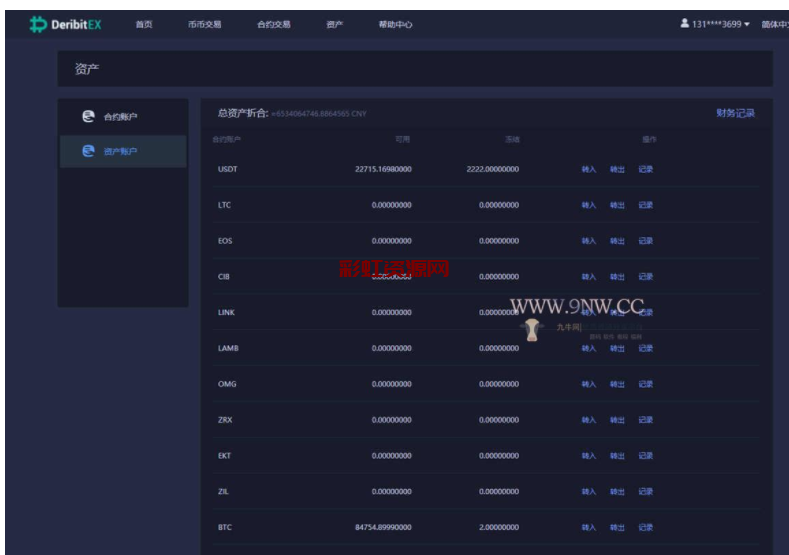Click 转入 for the USDT row
The width and height of the screenshot is (789, 555).
[589, 169]
